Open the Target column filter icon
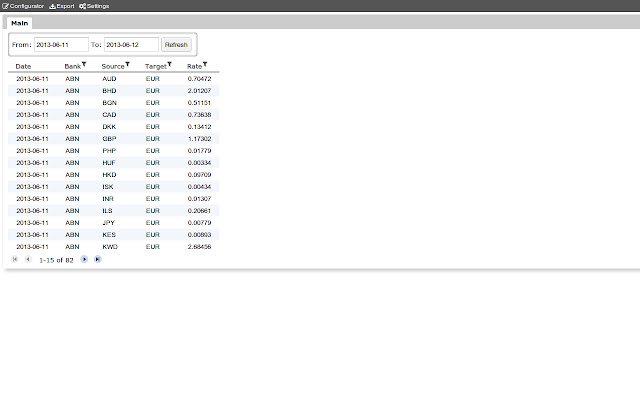Image resolution: width=640 pixels, height=400 pixels. click(x=169, y=64)
